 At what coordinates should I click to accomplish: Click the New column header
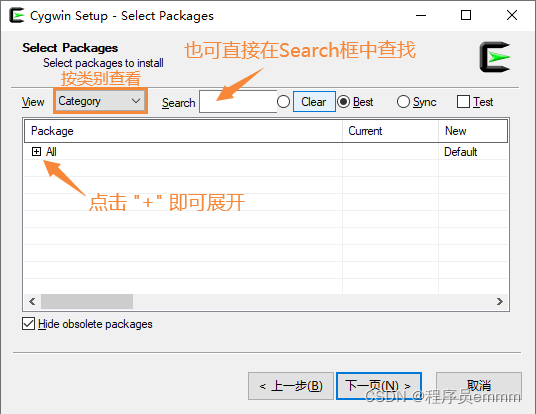[473, 131]
